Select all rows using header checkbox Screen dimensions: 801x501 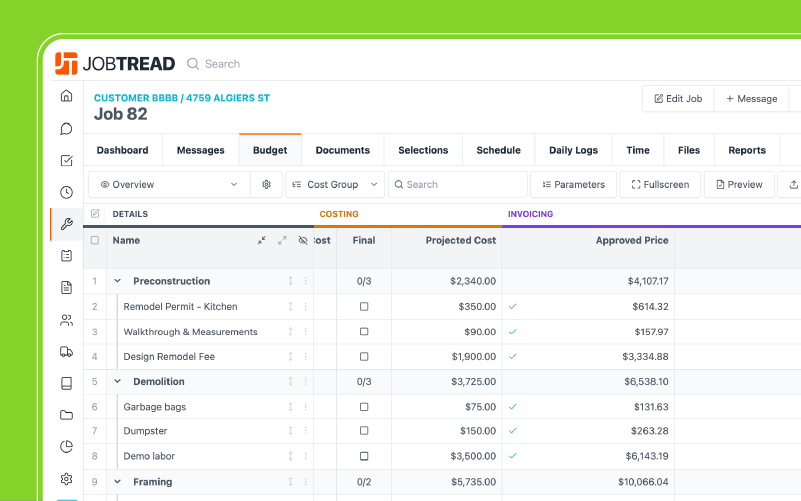[x=95, y=241]
